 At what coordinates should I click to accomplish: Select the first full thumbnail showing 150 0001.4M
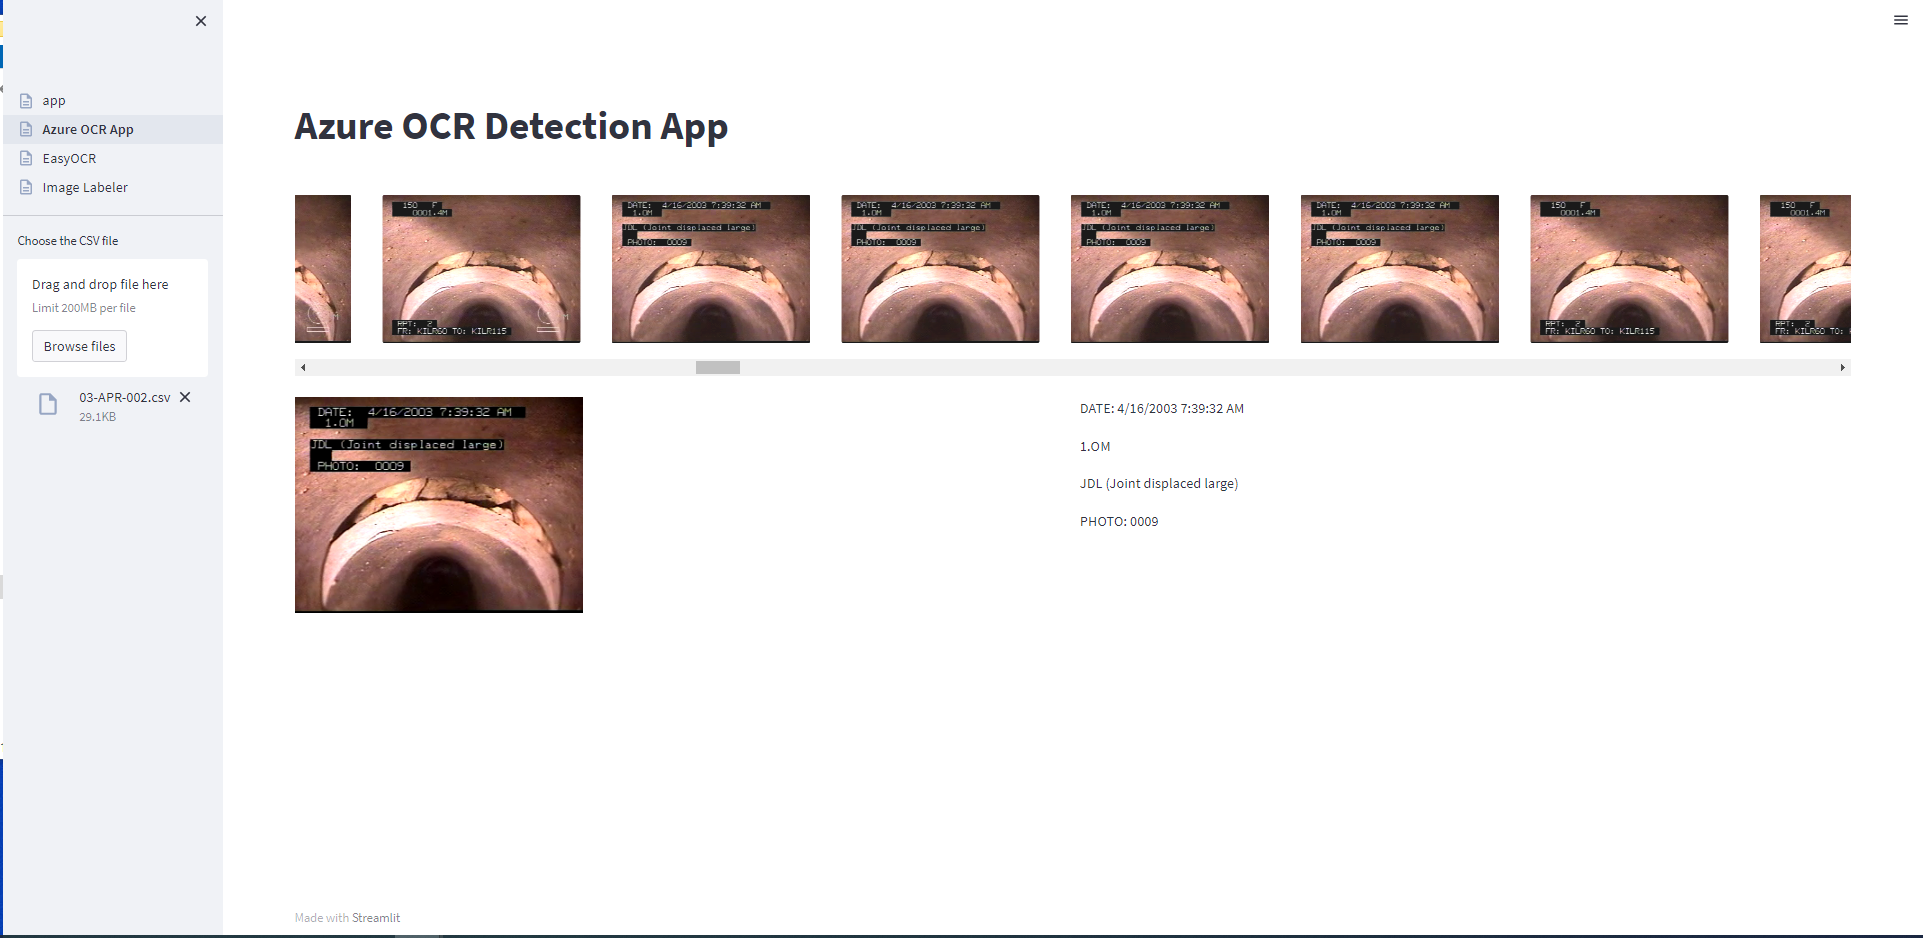coord(481,269)
